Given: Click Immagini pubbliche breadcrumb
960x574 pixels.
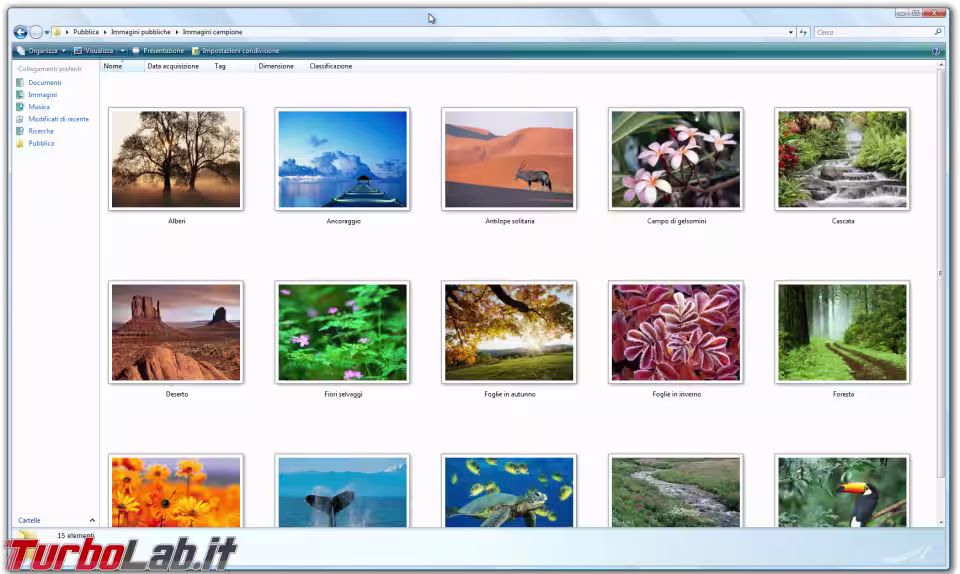Looking at the screenshot, I should click(141, 32).
